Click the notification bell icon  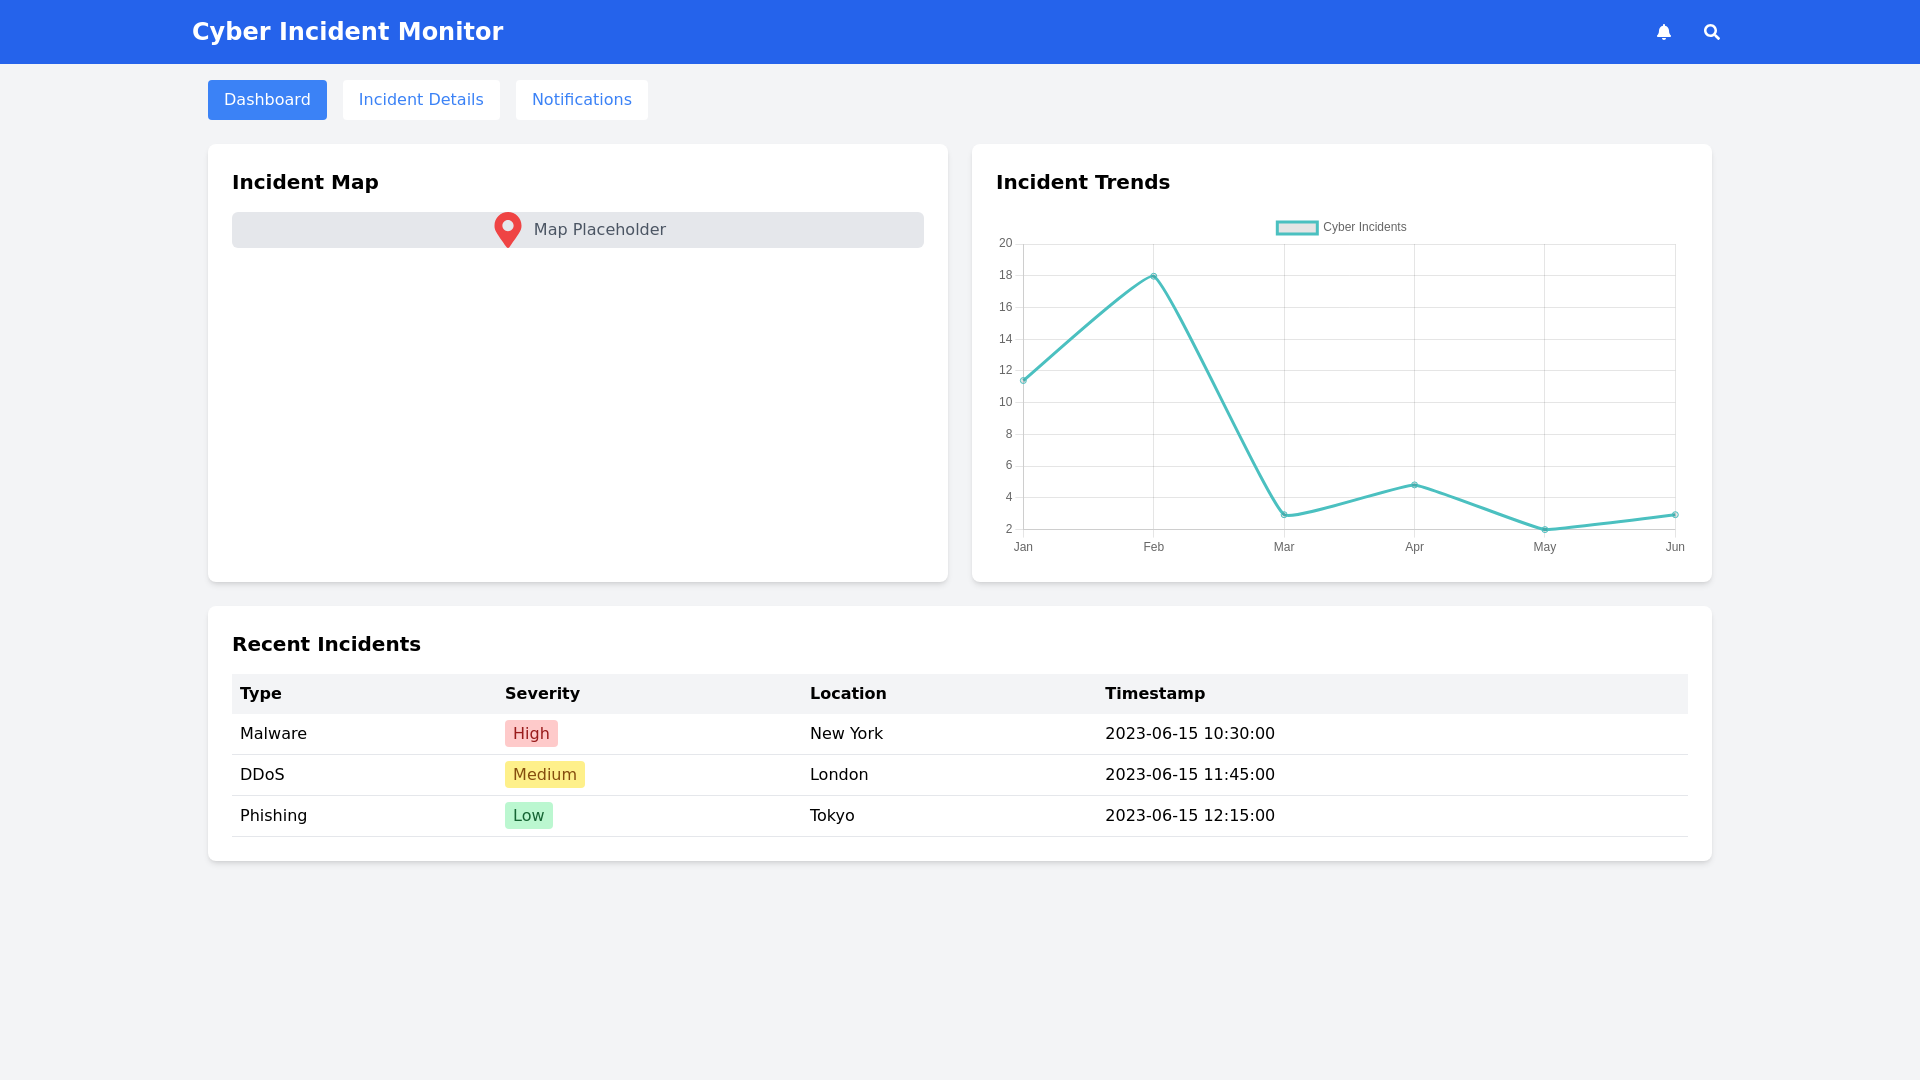pyautogui.click(x=1664, y=32)
